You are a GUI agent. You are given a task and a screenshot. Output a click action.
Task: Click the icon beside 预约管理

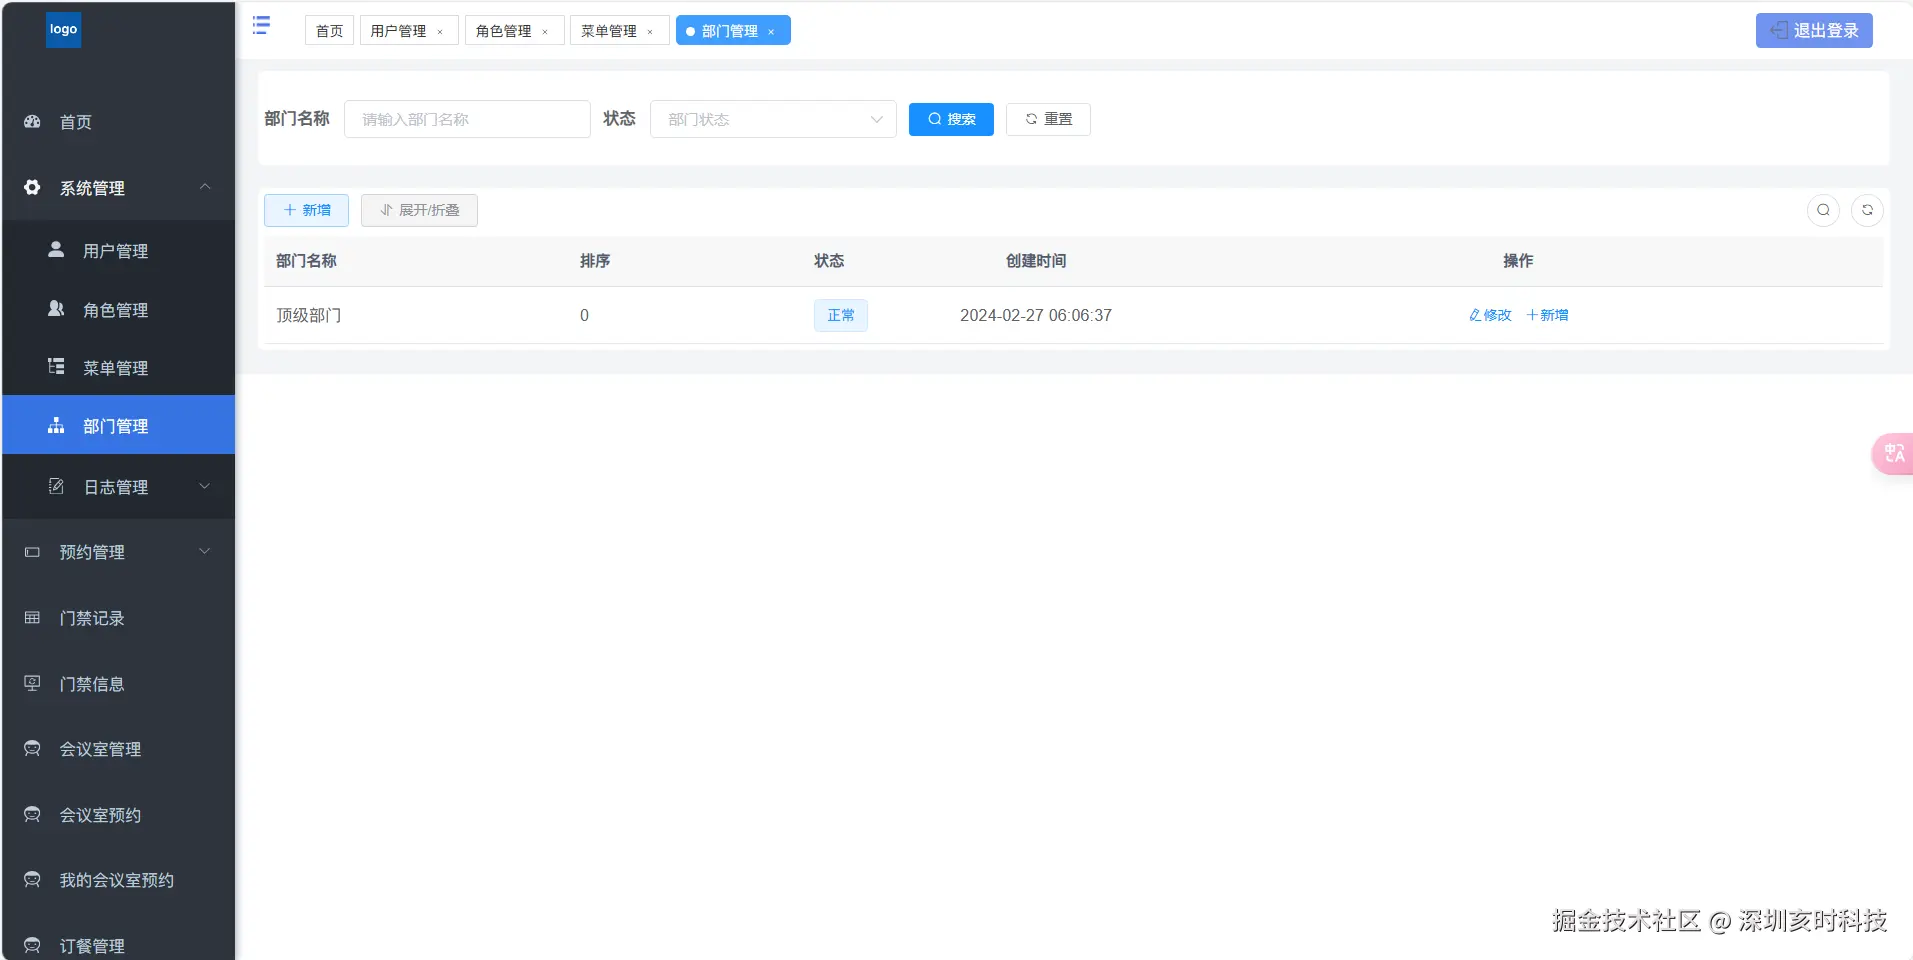click(32, 552)
